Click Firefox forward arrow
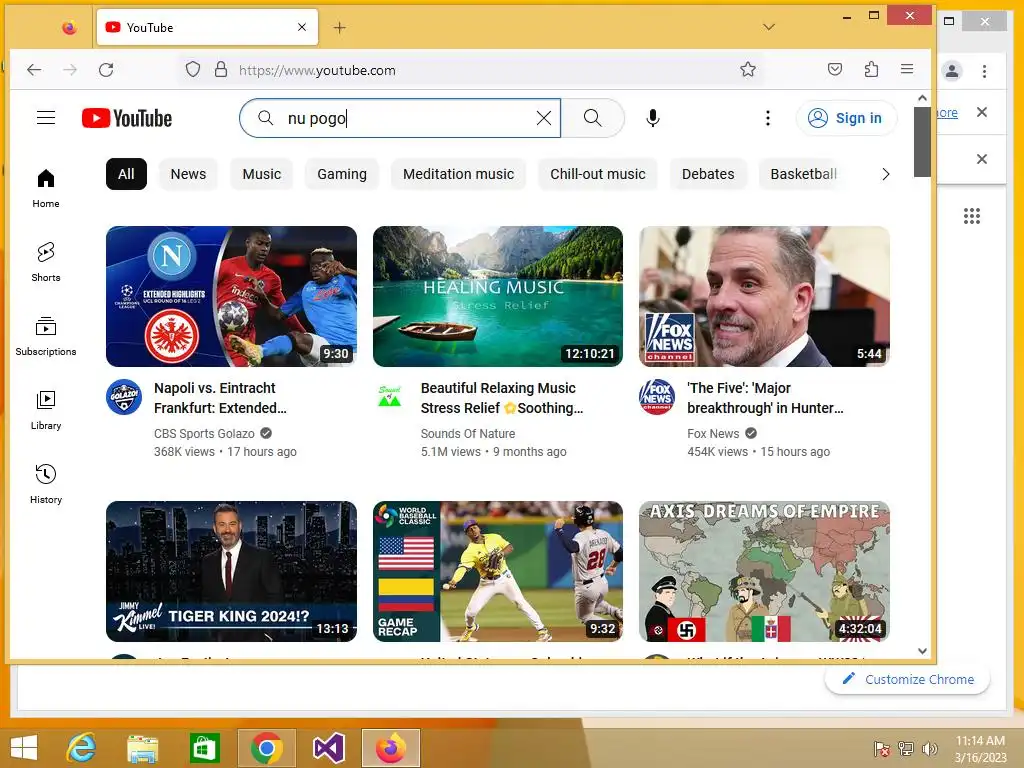This screenshot has height=768, width=1024. coord(70,70)
